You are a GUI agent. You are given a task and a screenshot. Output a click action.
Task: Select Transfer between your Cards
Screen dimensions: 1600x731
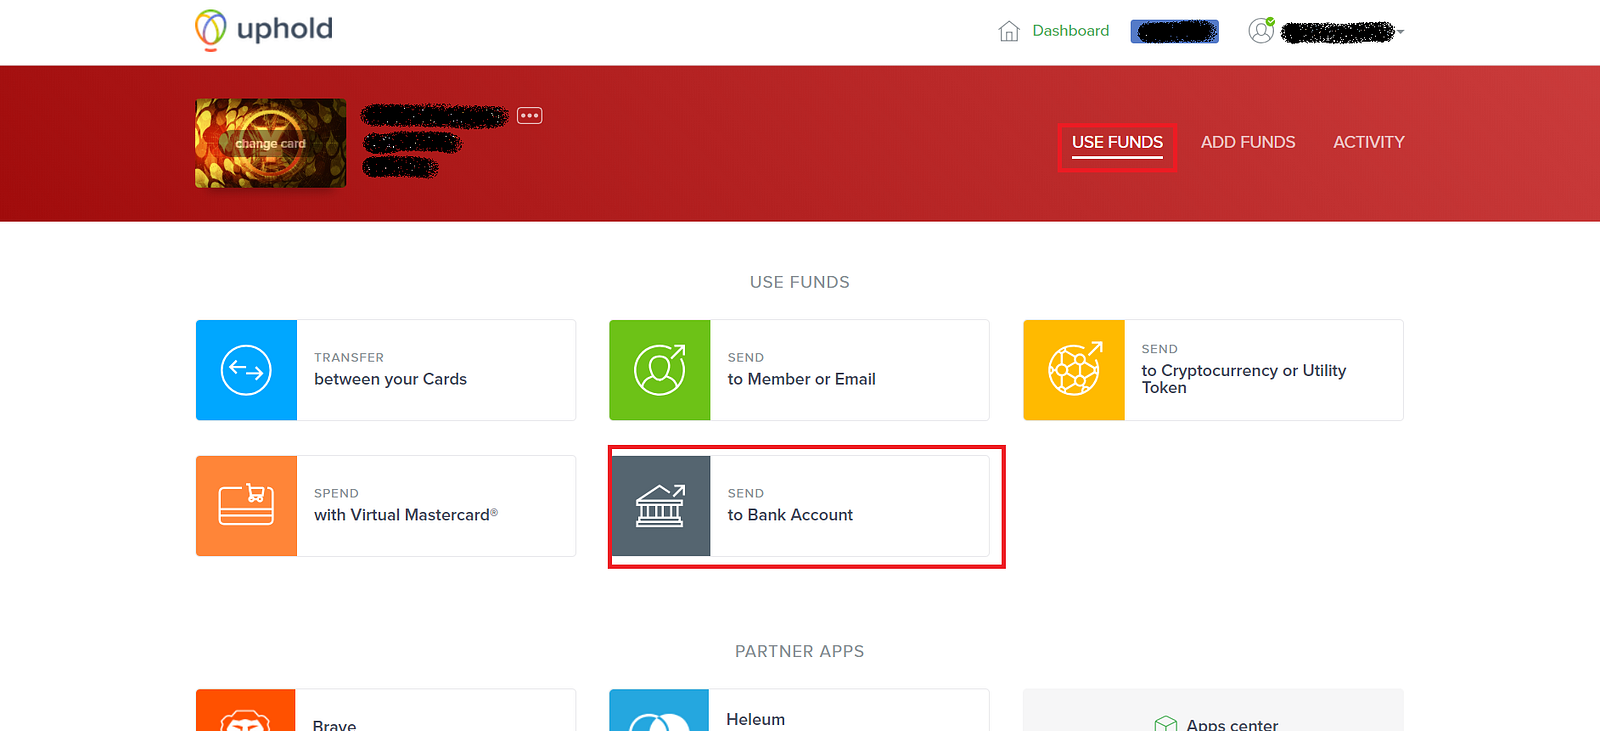point(386,370)
